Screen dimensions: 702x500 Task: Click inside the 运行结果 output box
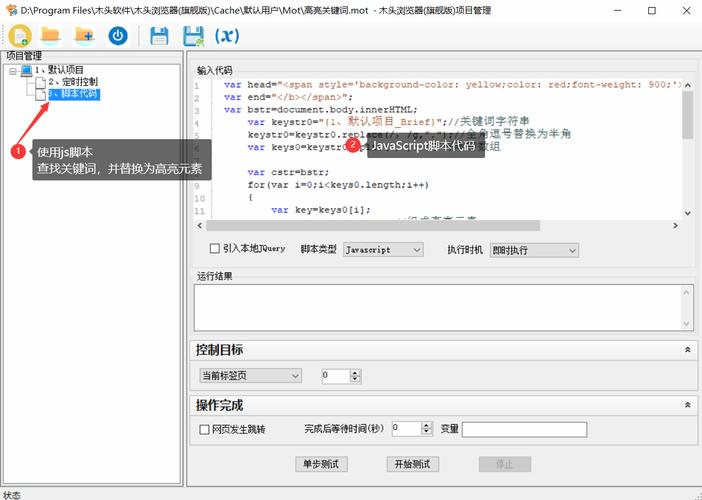439,308
